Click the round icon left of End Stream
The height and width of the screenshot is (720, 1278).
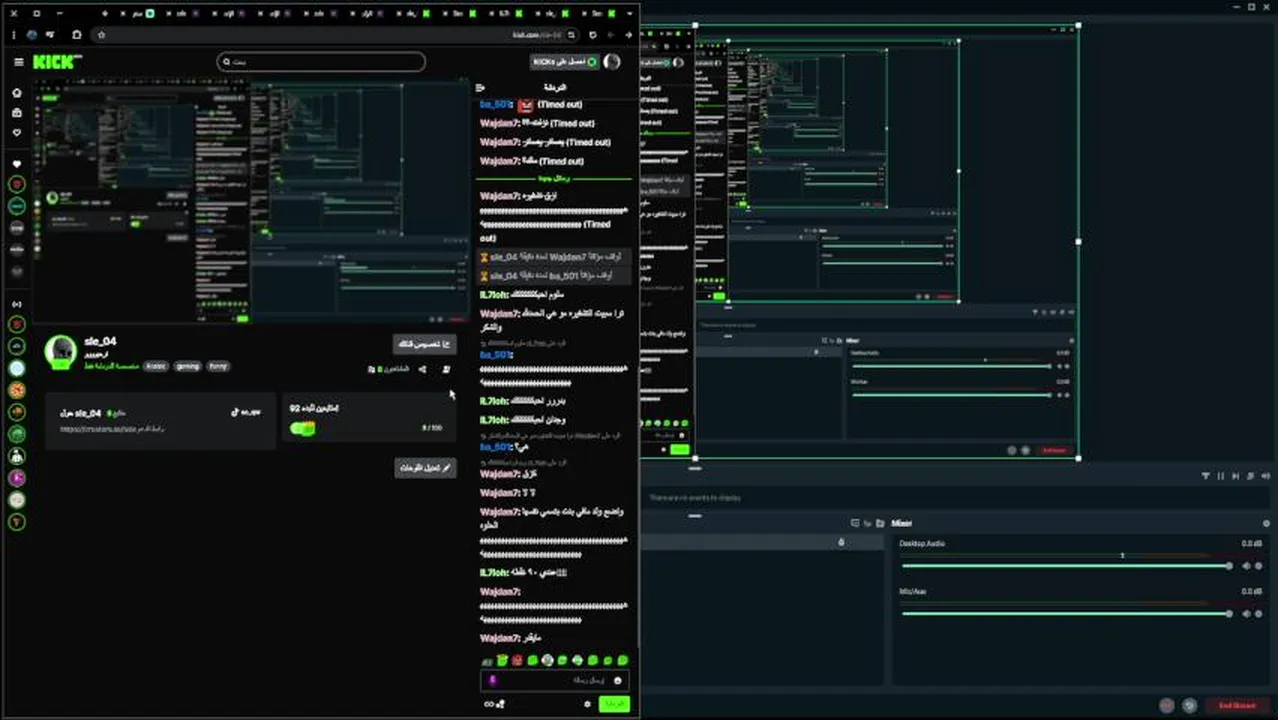tap(1189, 705)
